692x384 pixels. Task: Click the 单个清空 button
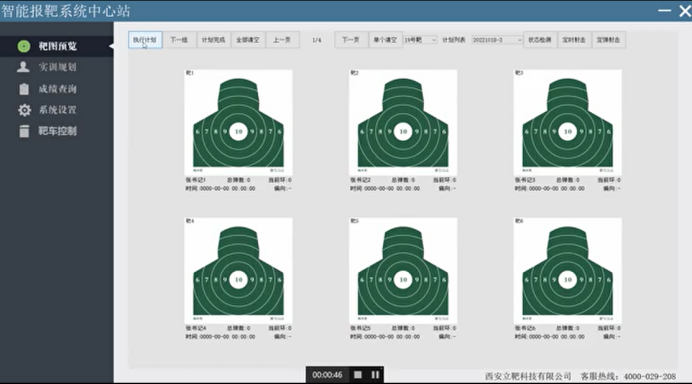(x=385, y=40)
